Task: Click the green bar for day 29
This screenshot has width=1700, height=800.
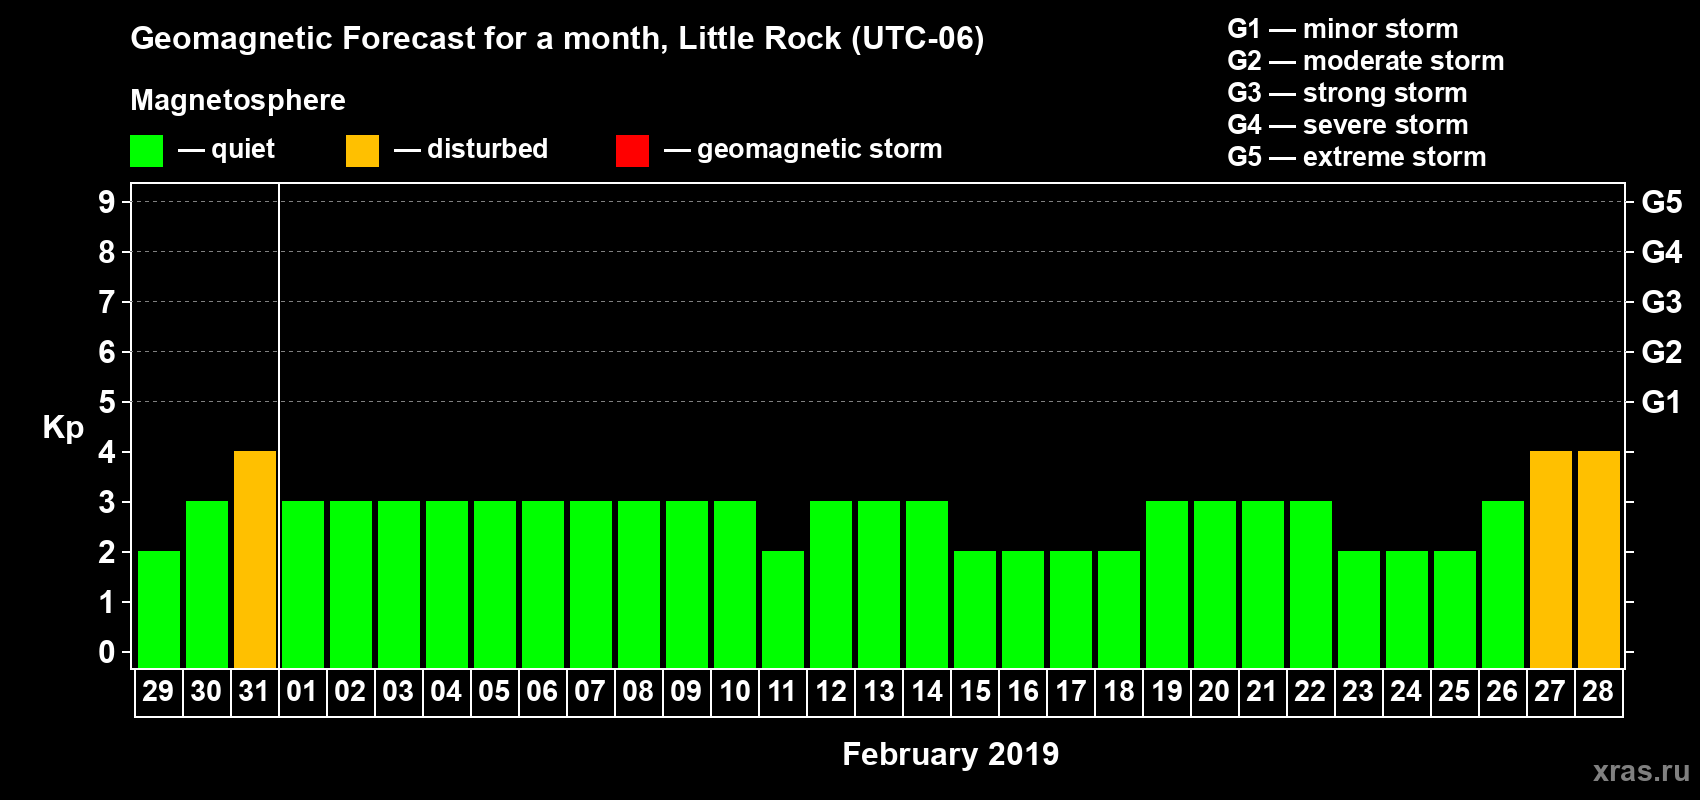Action: [x=159, y=610]
